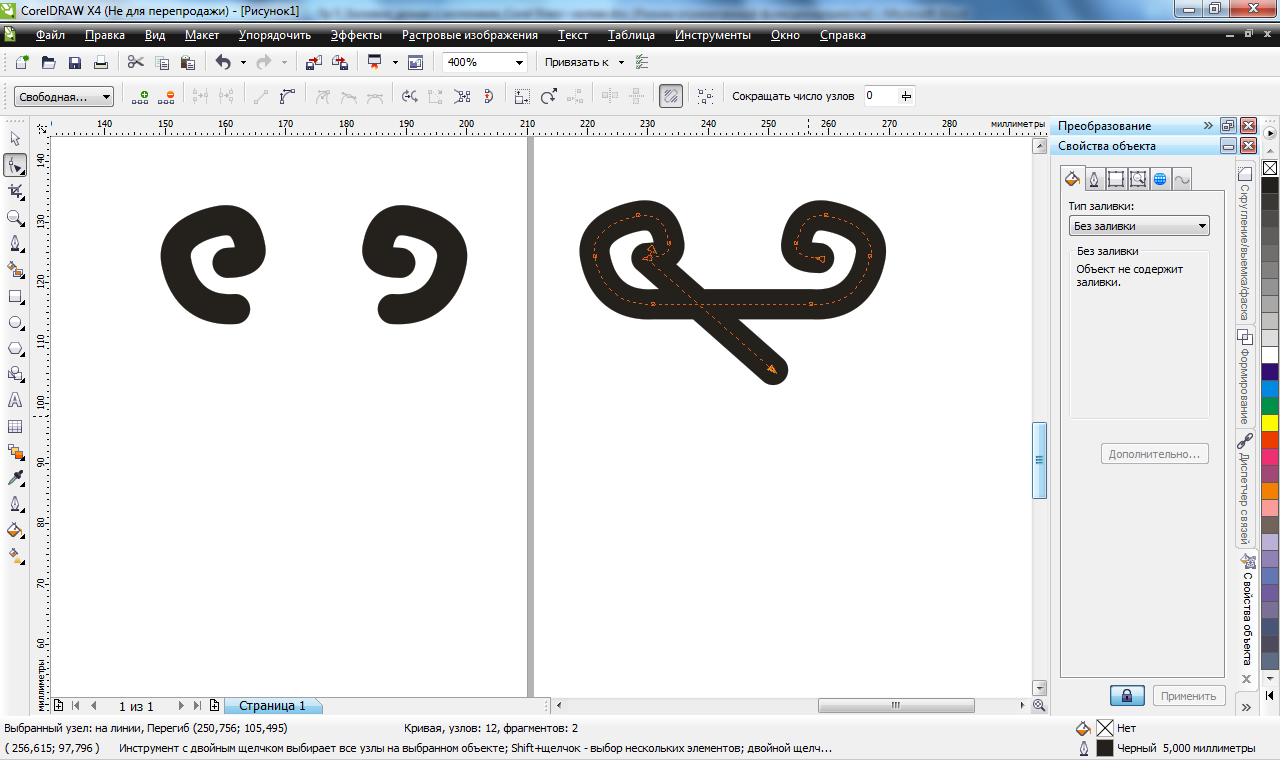Select the Shape edit tool

point(15,165)
